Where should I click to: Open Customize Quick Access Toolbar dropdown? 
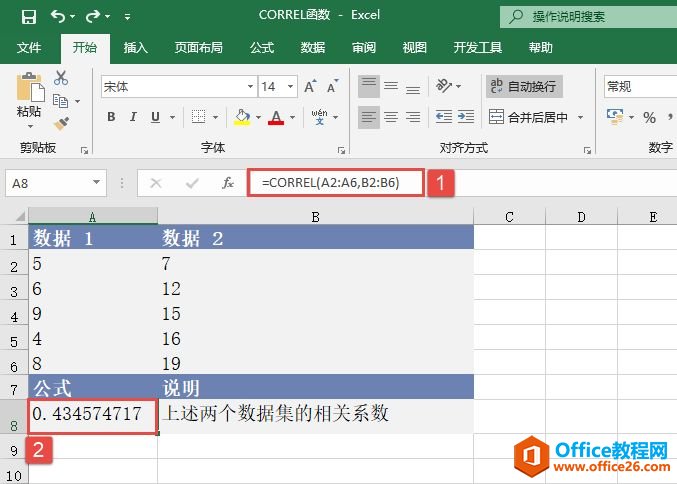[x=127, y=17]
